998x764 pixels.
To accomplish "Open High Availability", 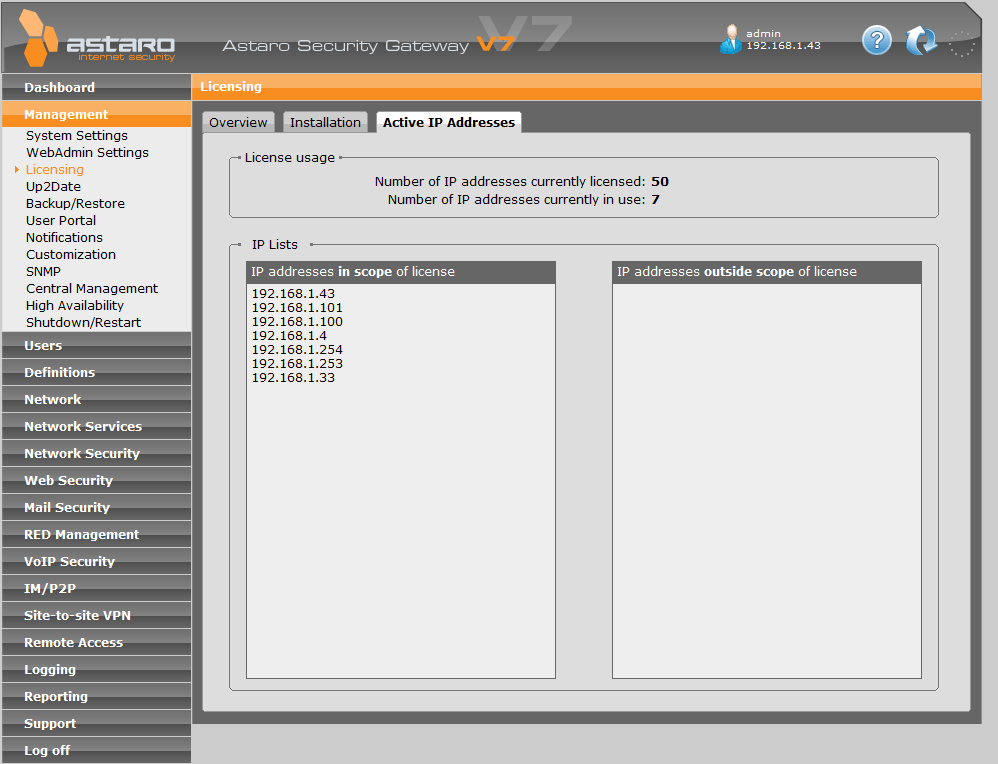I will (x=74, y=306).
